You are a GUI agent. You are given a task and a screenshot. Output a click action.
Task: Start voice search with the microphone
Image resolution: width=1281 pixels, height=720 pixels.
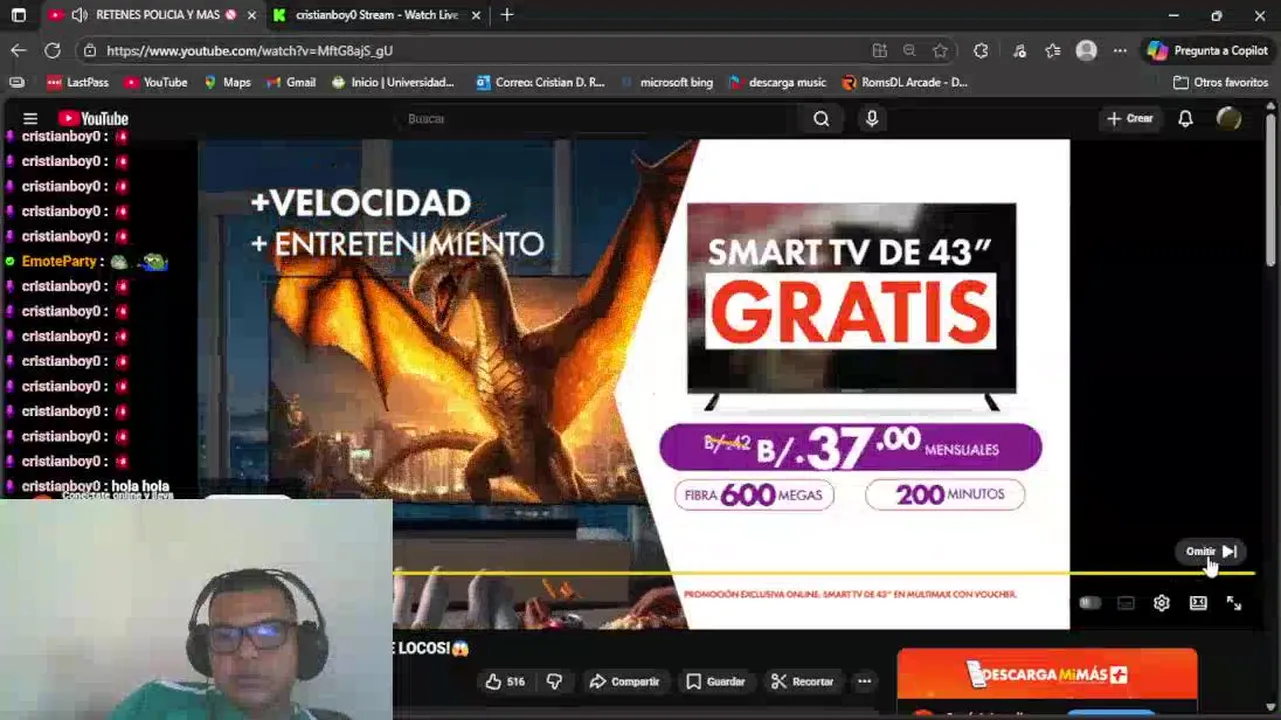click(872, 118)
